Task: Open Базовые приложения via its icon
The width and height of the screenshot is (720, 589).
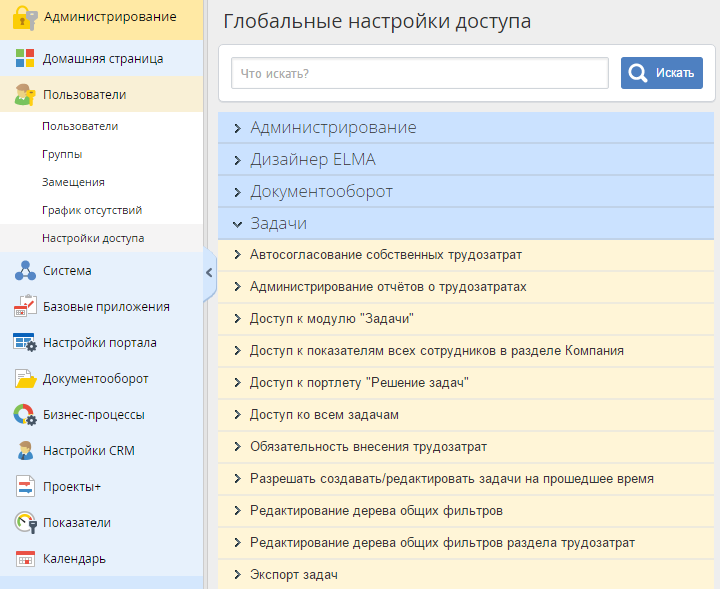Action: (24, 307)
